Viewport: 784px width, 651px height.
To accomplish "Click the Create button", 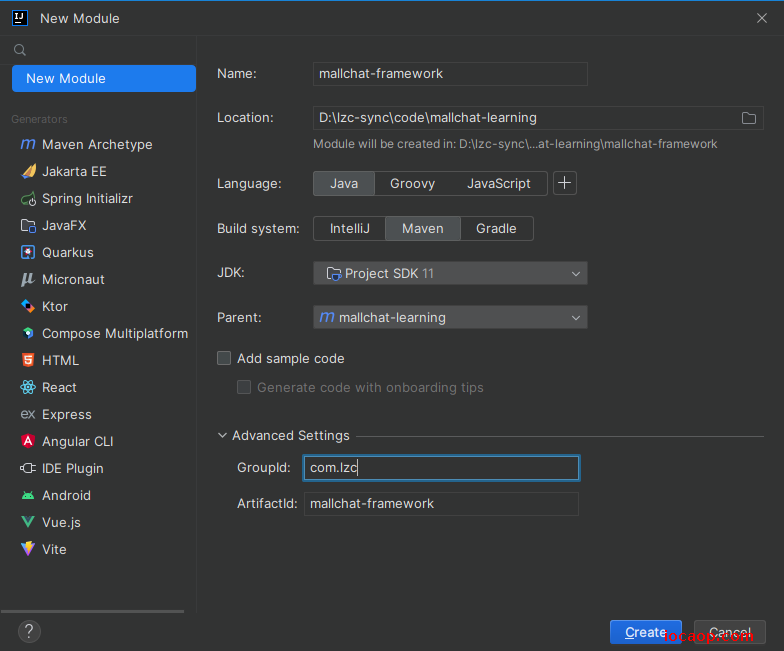I will 646,632.
